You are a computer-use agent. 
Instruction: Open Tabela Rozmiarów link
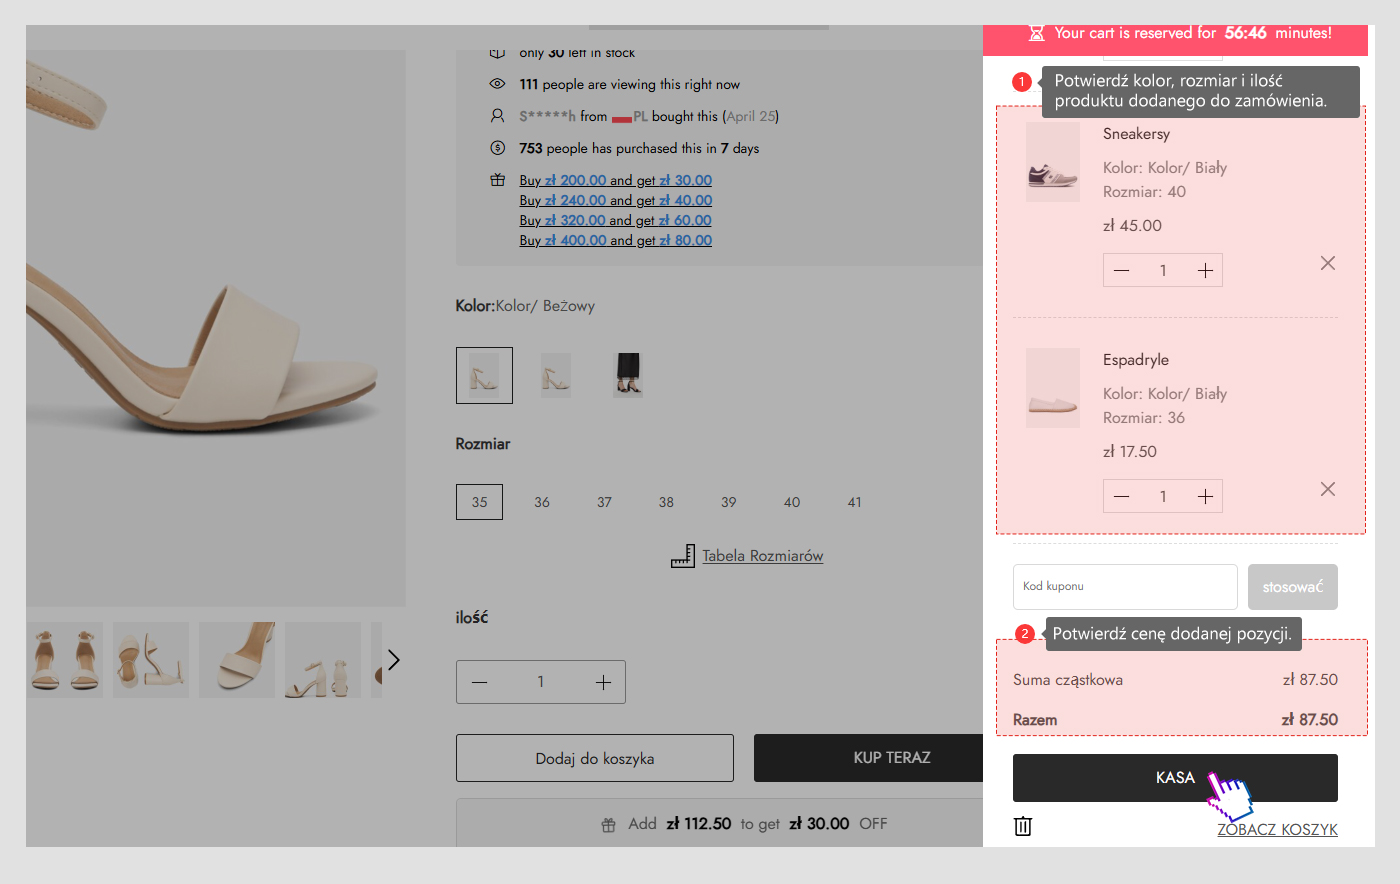coord(762,556)
